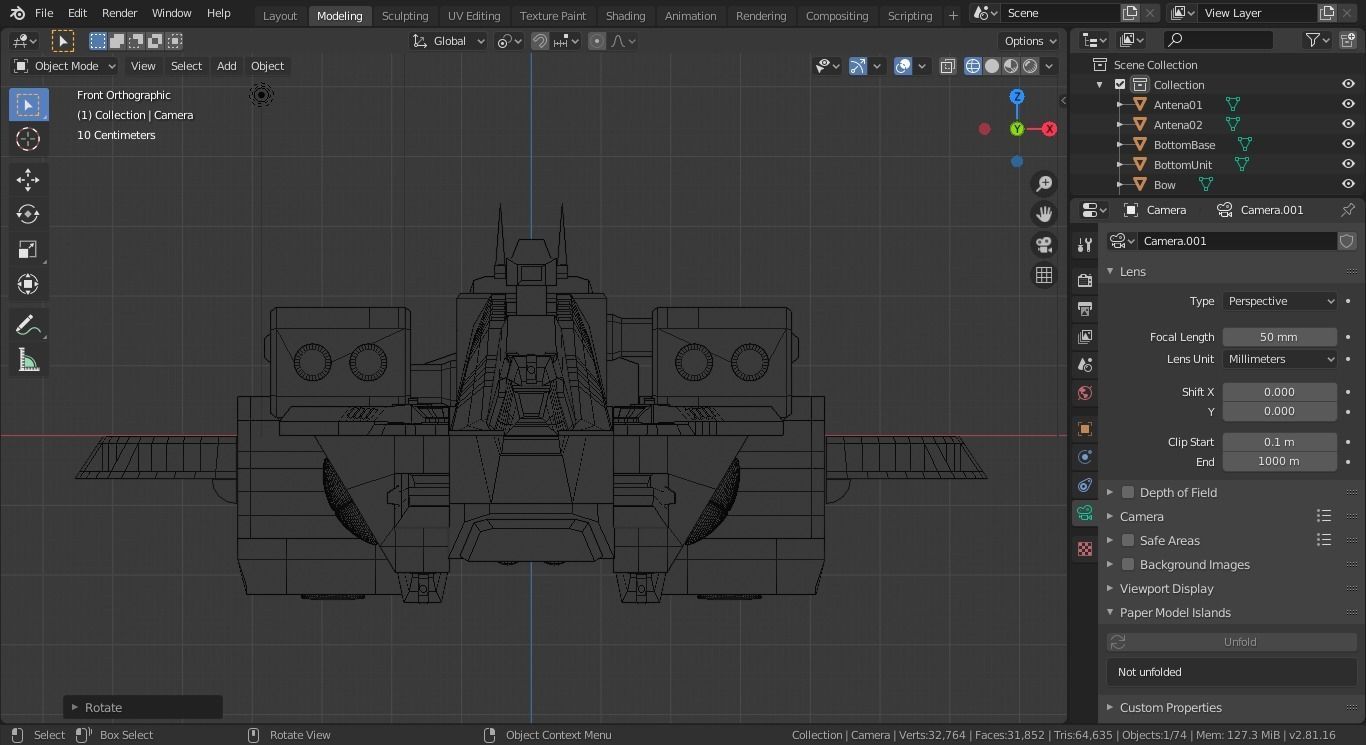Collapse the Lens section
The width and height of the screenshot is (1366, 745).
pyautogui.click(x=1133, y=271)
